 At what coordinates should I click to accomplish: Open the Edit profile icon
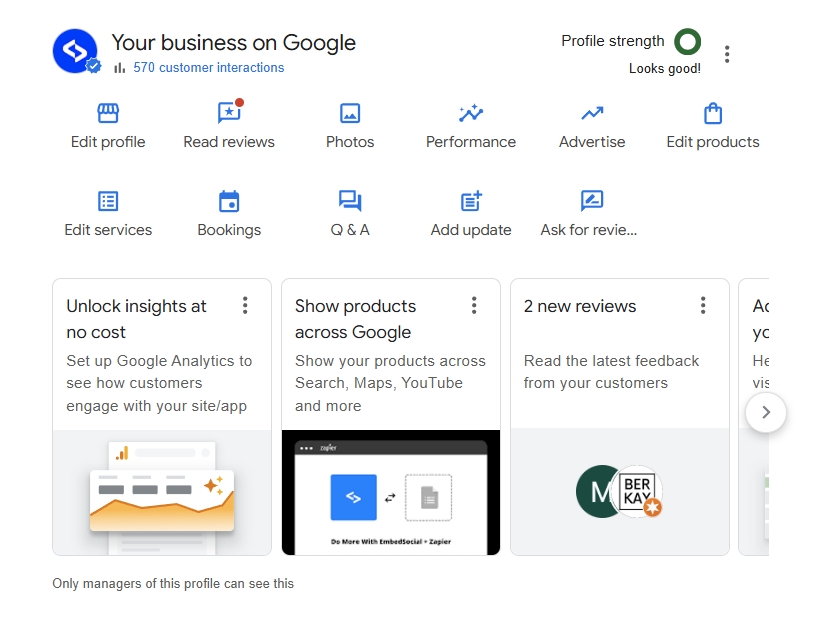pos(107,114)
